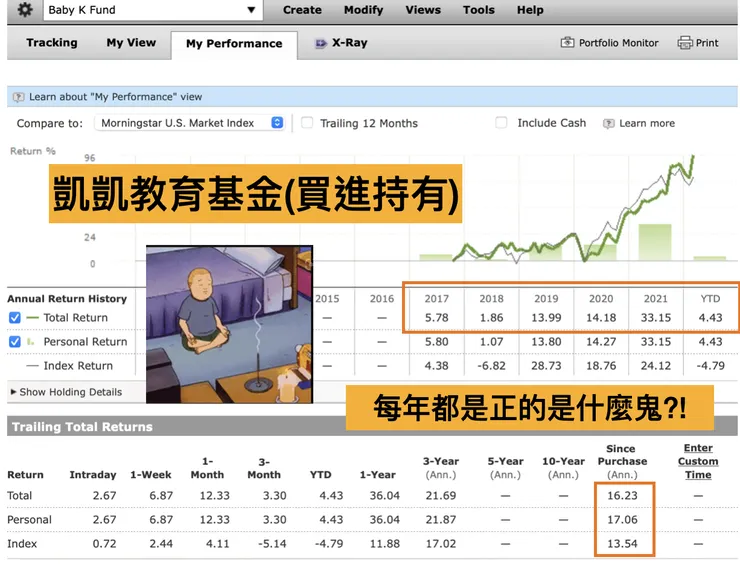Click the 2018 Index Return value -6.82
Viewport: 740px width, 566px height.
(491, 366)
